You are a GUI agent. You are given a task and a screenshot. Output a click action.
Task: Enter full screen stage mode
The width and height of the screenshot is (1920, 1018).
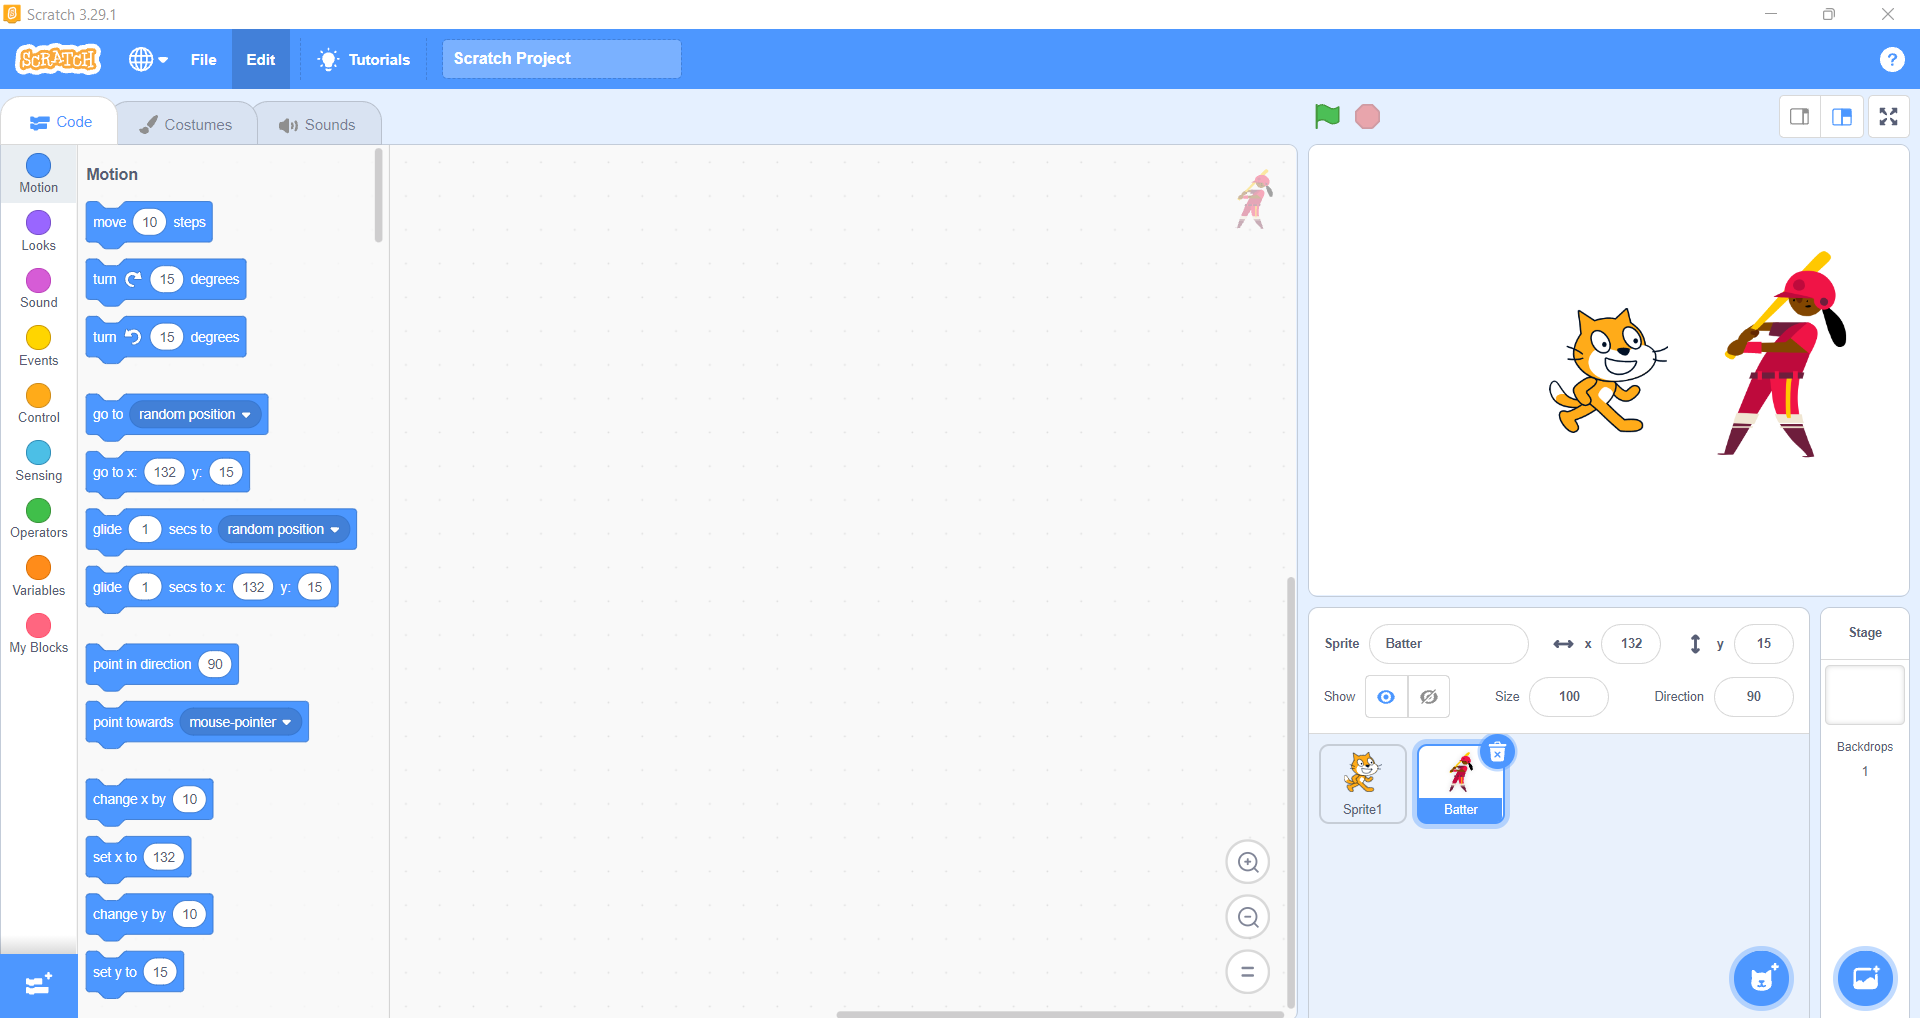coord(1888,117)
